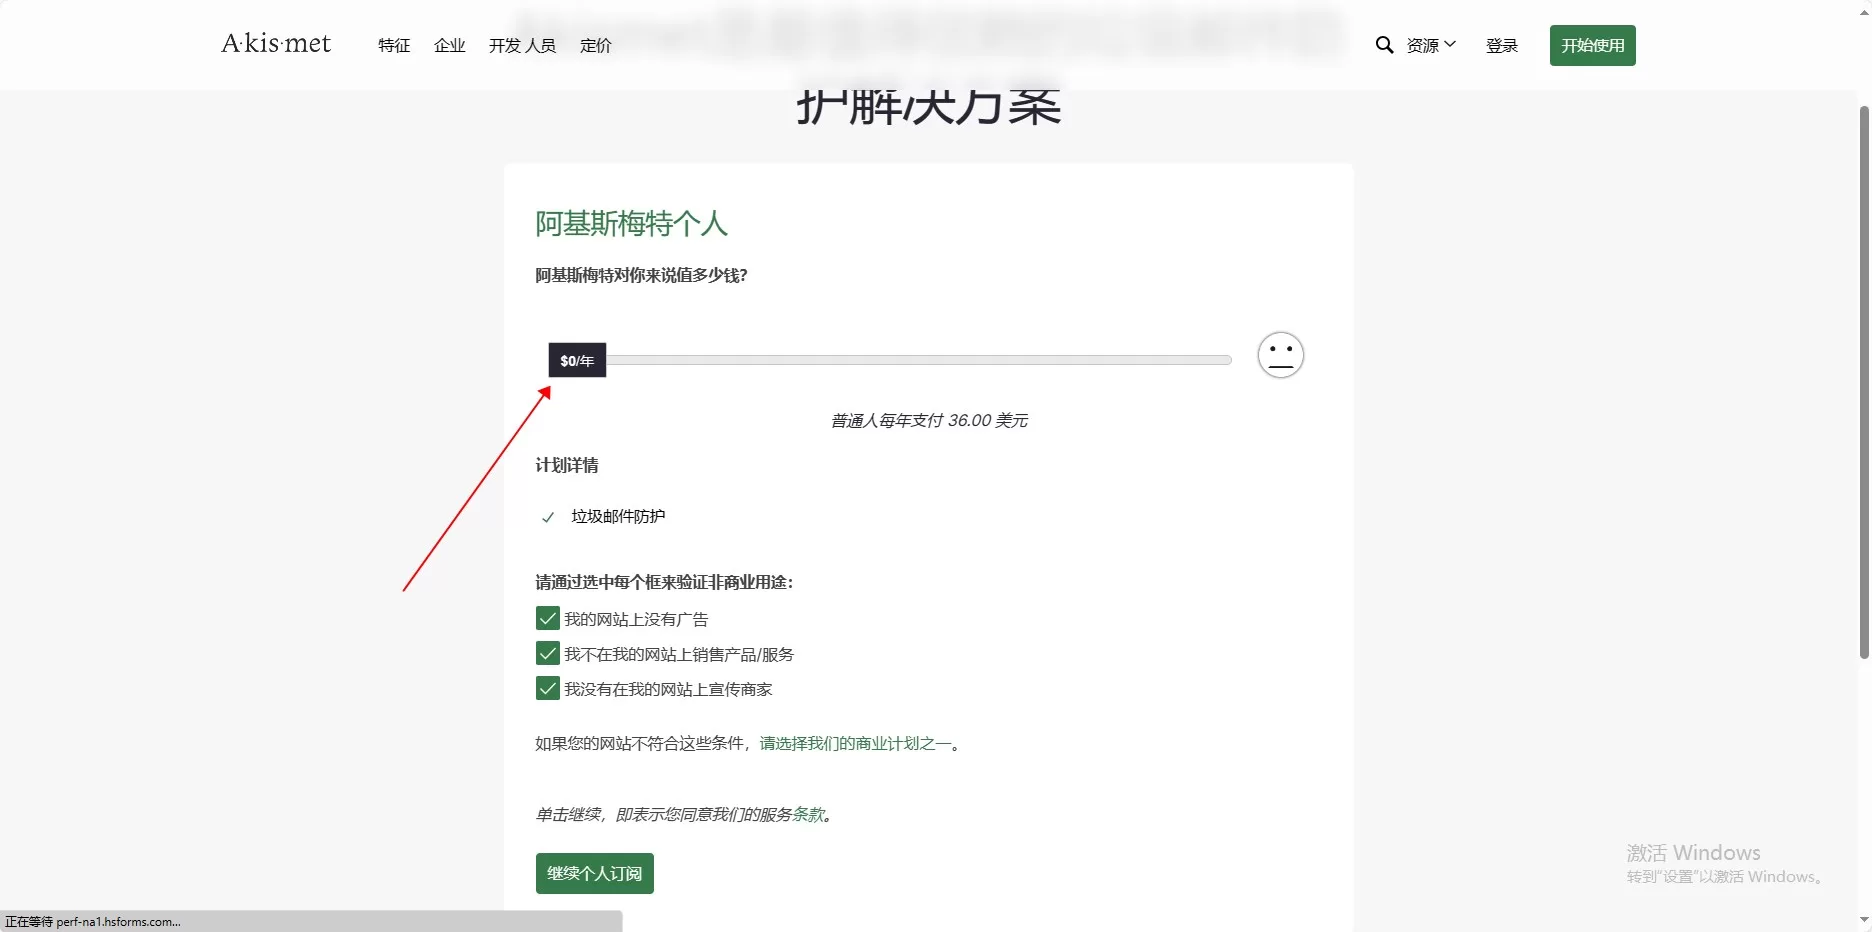Open the 请选择我们的商业计划之一 link
Image resolution: width=1872 pixels, height=932 pixels.
click(856, 743)
